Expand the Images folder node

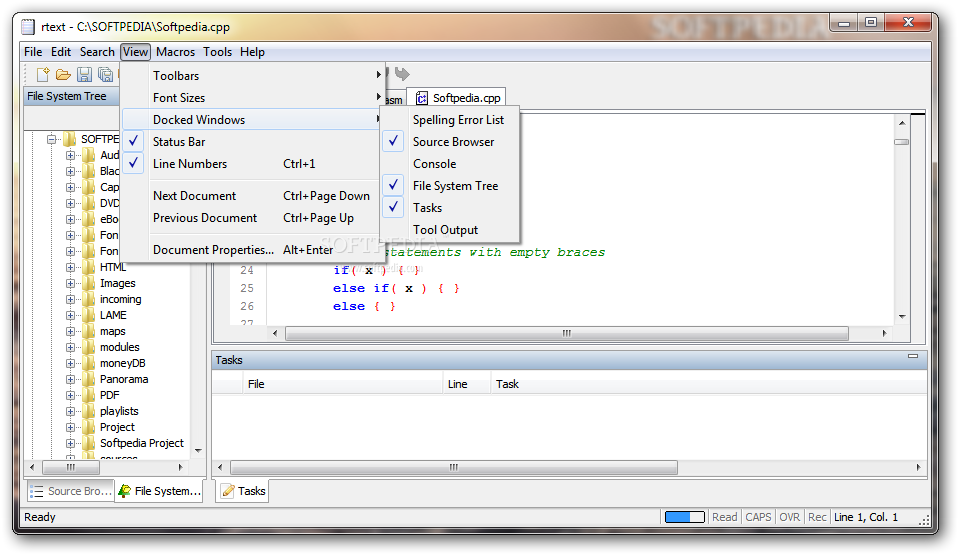[70, 283]
